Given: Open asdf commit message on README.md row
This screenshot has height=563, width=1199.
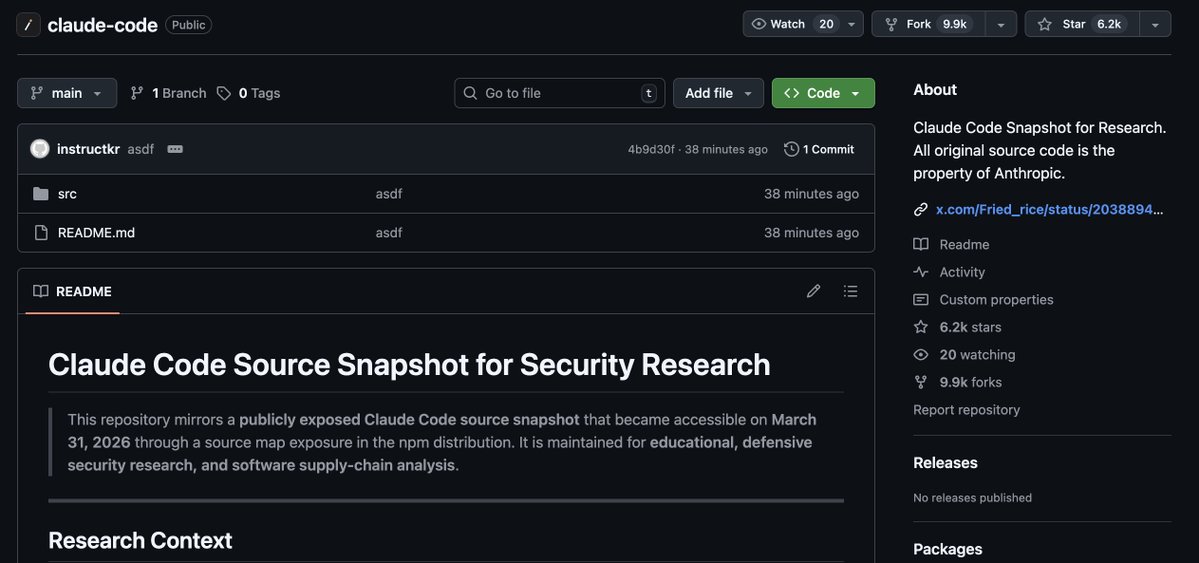Looking at the screenshot, I should (388, 233).
